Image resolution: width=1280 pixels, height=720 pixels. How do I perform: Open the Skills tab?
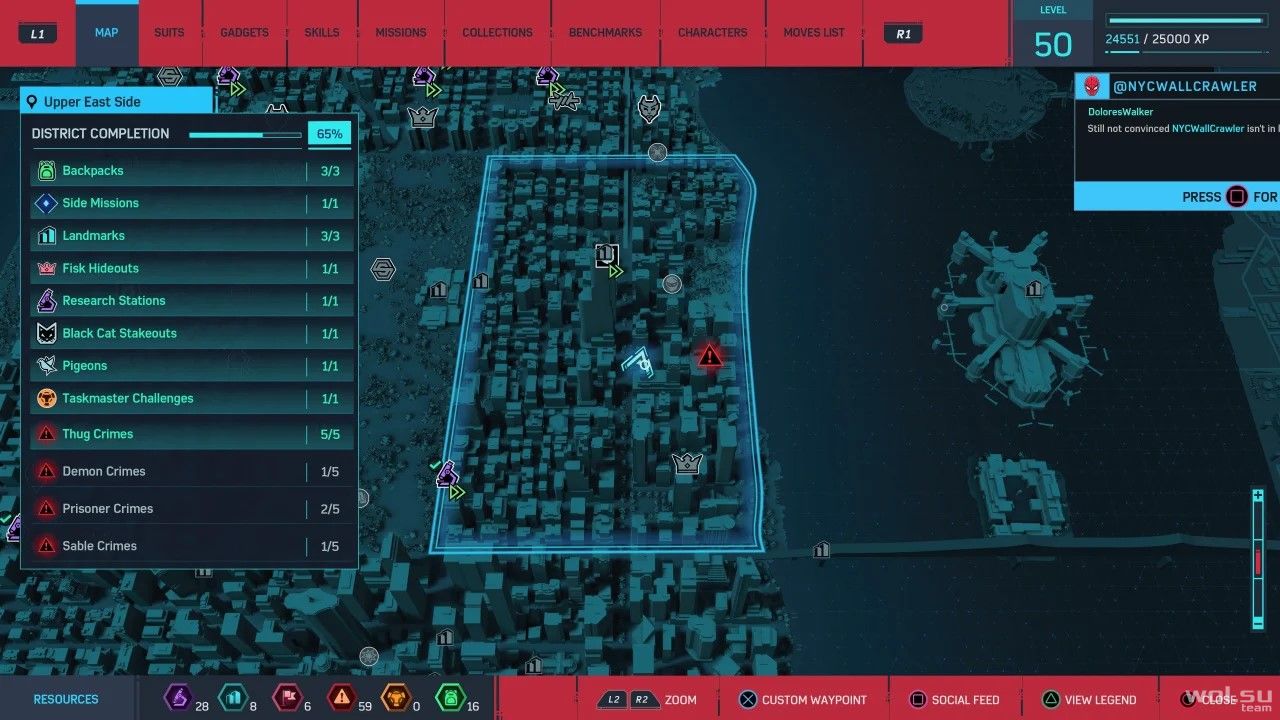pos(322,33)
